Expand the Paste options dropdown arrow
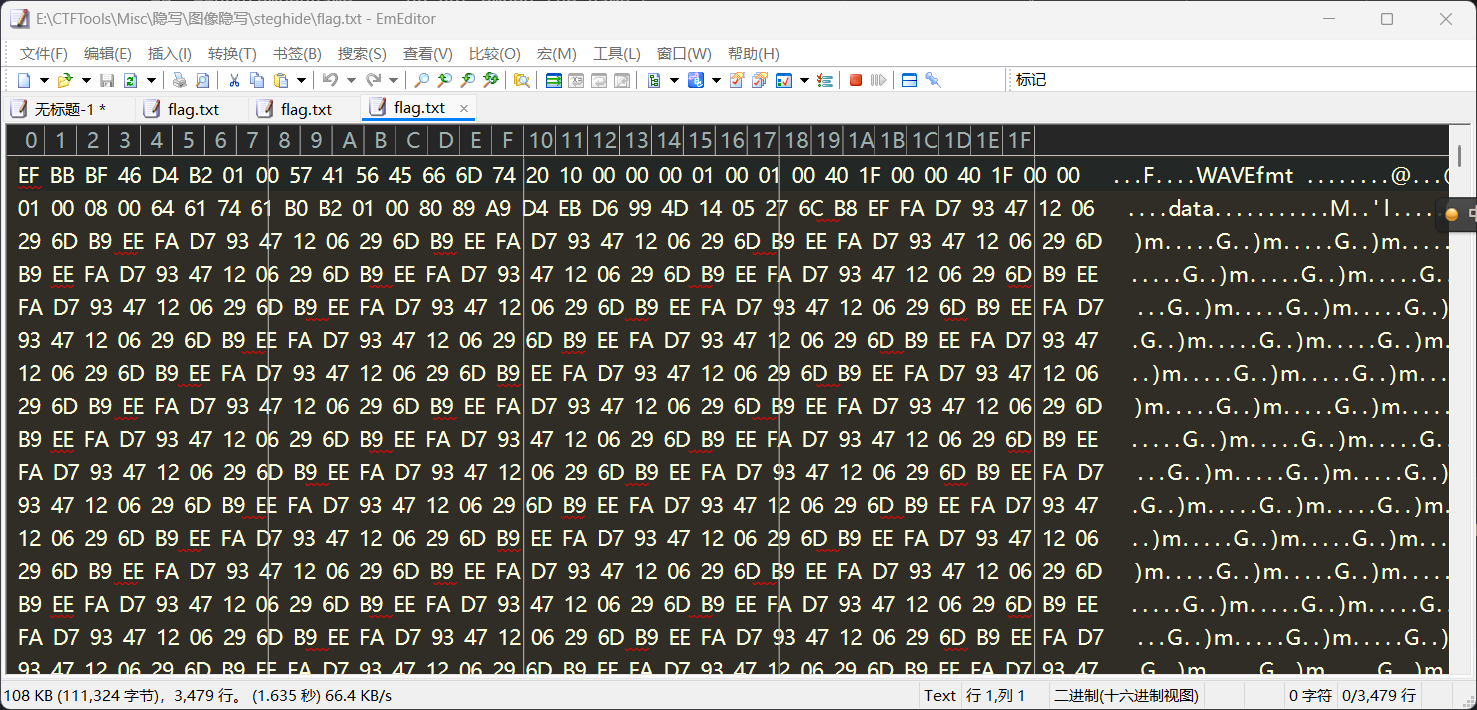1477x710 pixels. pyautogui.click(x=301, y=80)
